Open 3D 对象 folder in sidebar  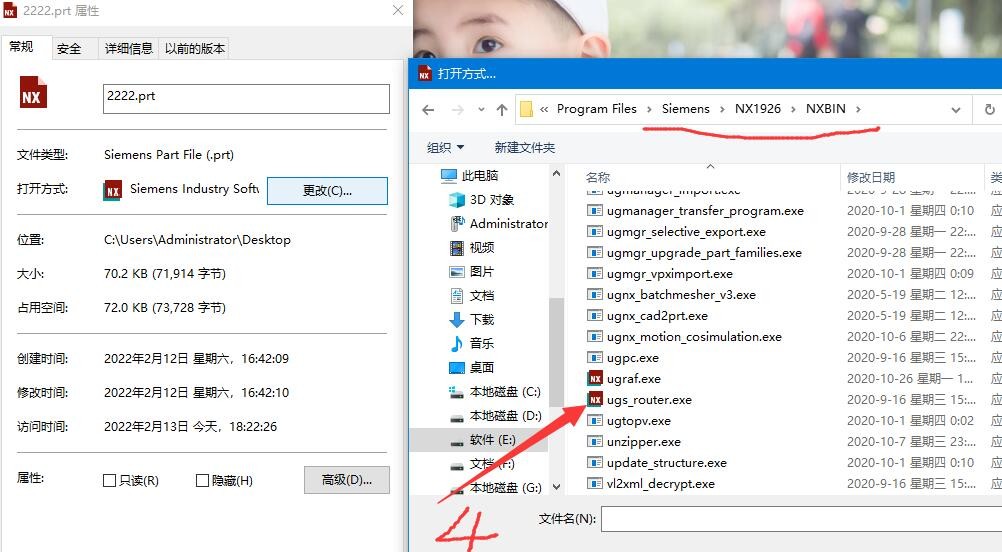click(x=491, y=200)
